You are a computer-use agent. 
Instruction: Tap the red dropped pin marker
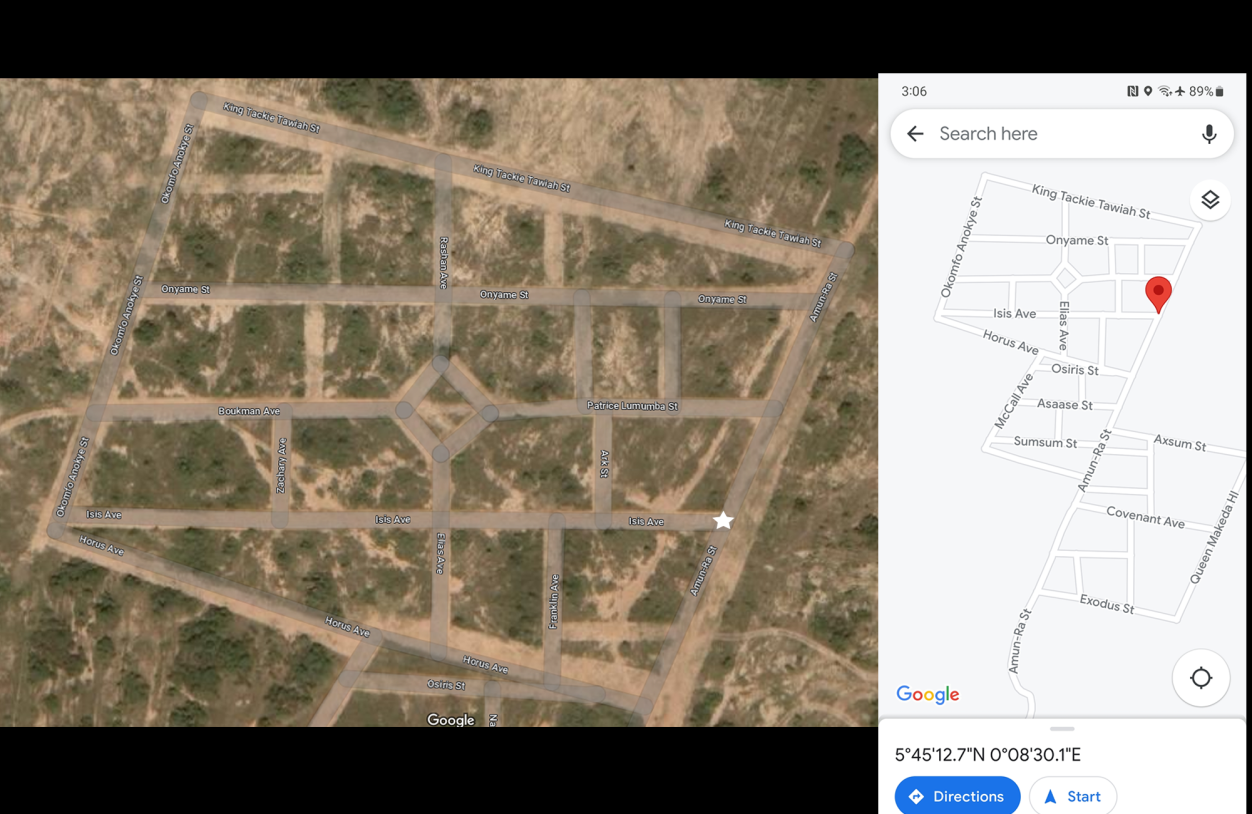pos(1158,293)
